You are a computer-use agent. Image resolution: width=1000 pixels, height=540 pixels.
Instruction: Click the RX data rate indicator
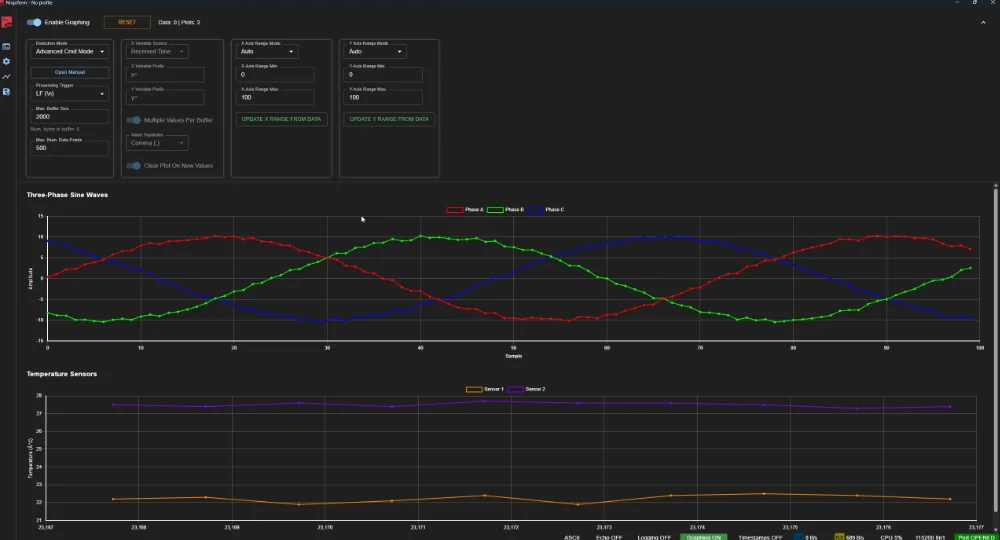click(x=850, y=537)
